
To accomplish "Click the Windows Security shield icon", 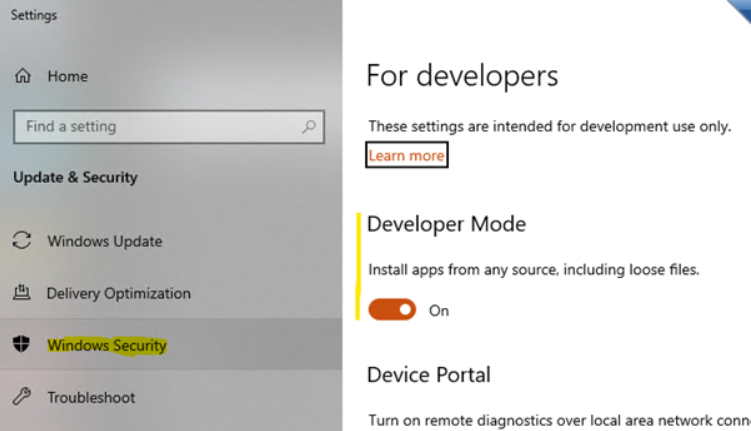I will coord(21,344).
